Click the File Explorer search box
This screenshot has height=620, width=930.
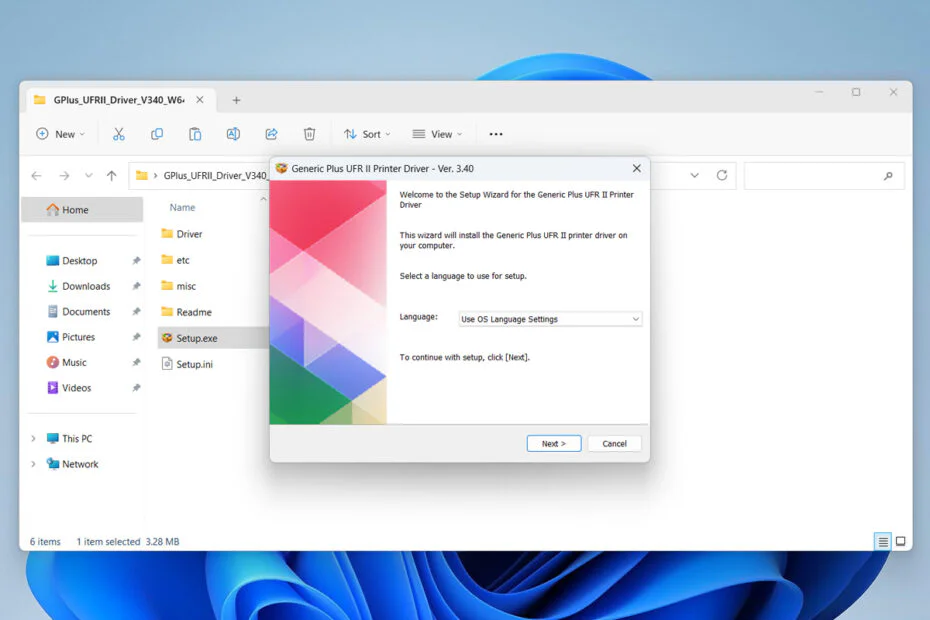pos(824,176)
